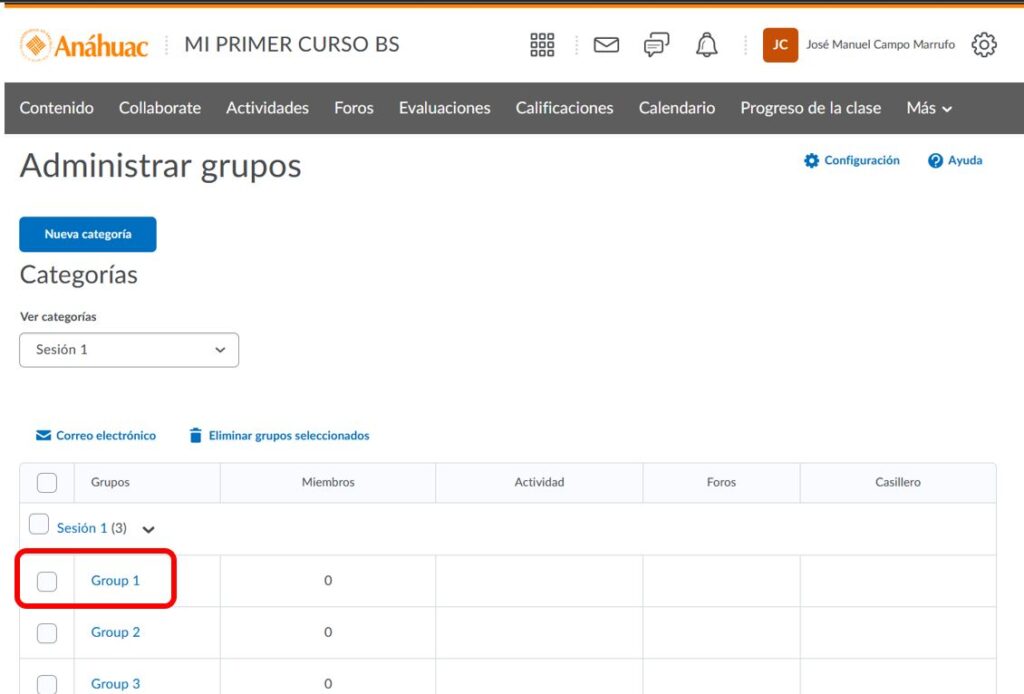This screenshot has width=1024, height=694.
Task: Check the Group 1 checkbox
Action: point(47,581)
